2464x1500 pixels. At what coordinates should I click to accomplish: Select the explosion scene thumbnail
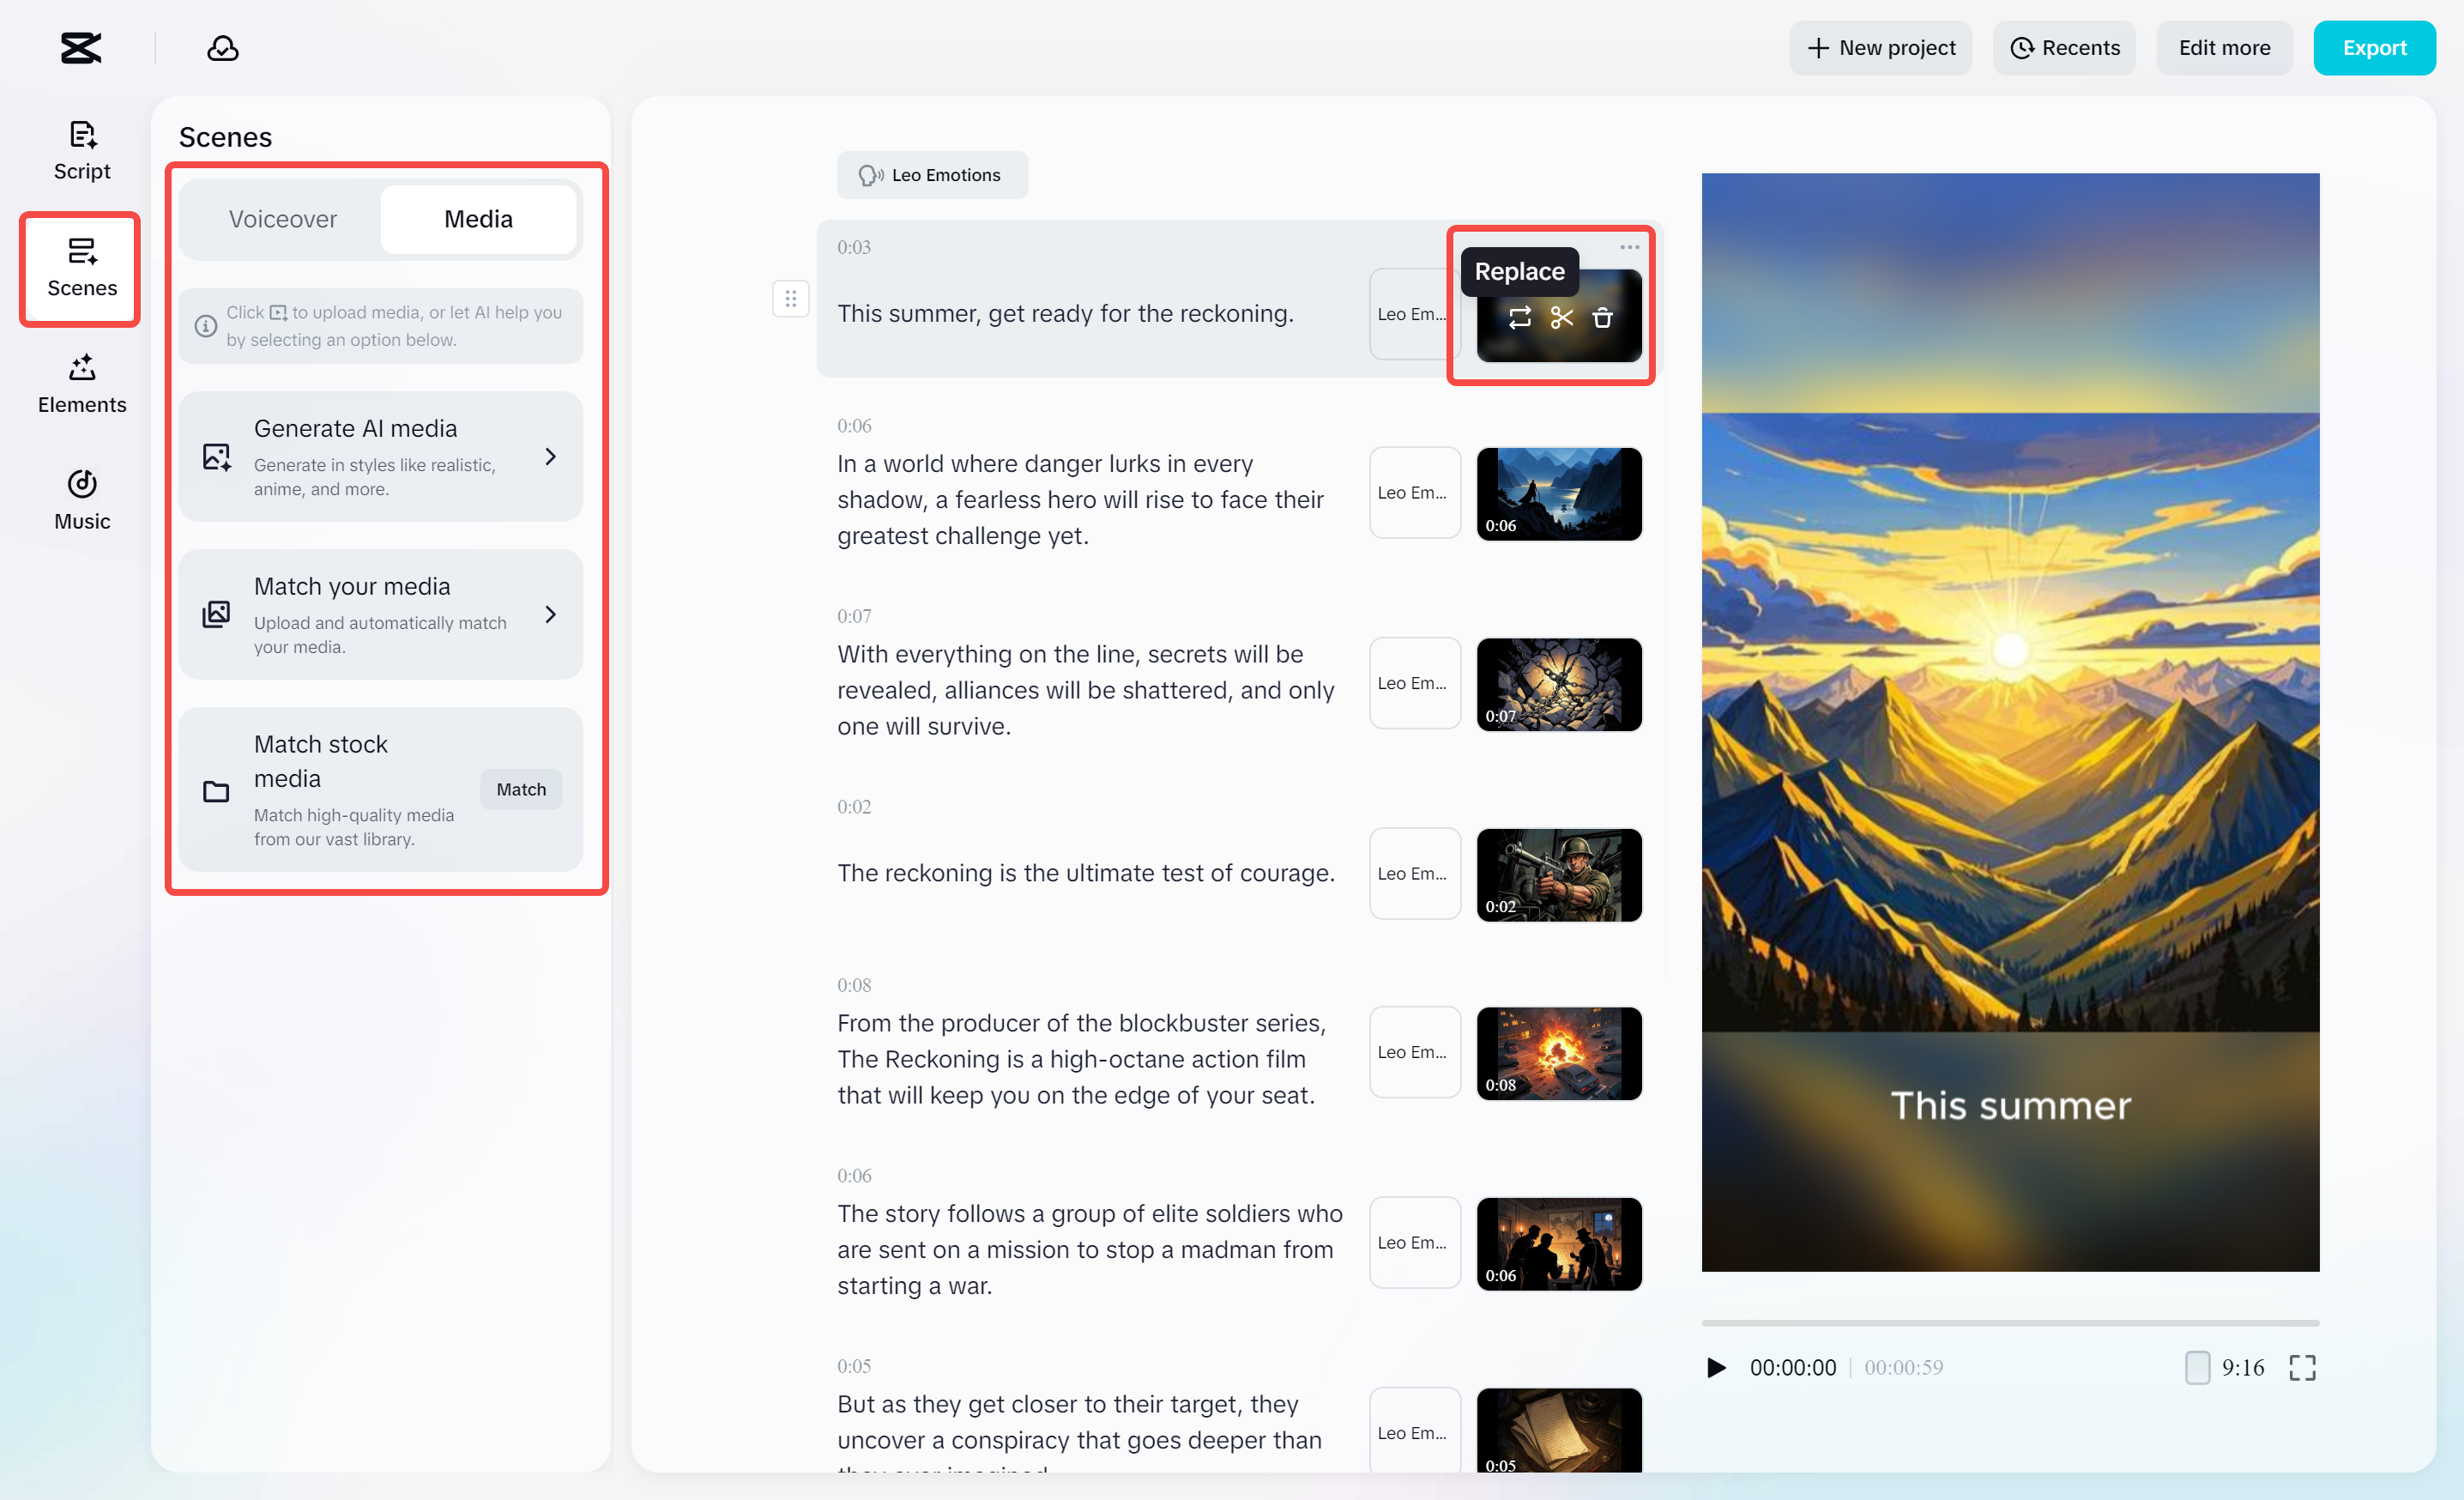pos(1558,1053)
